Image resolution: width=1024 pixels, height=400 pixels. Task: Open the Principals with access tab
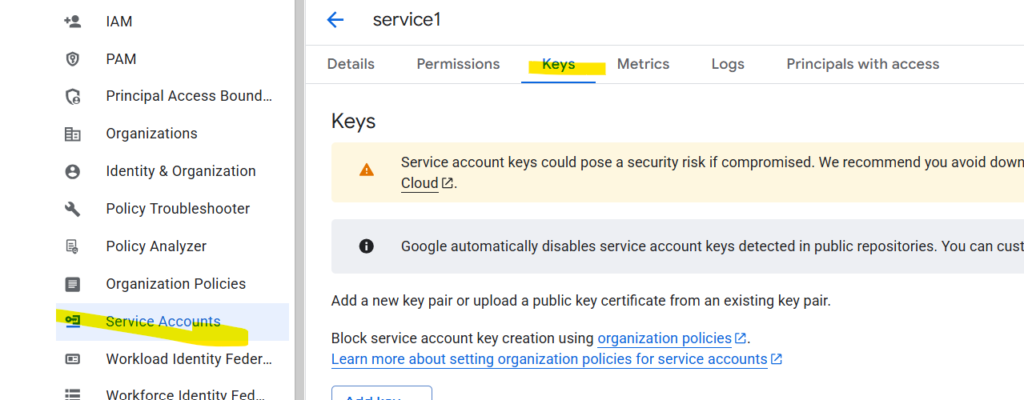(x=863, y=64)
